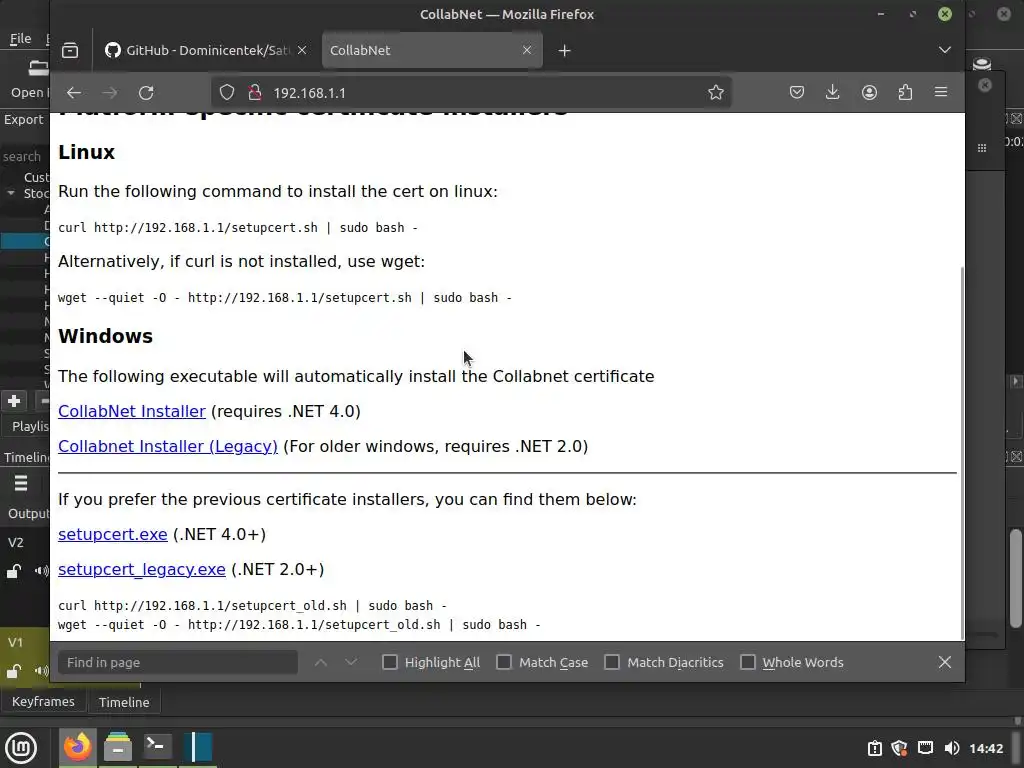Open the terminal from the taskbar
Screen dimensions: 1024x768
[x=157, y=746]
